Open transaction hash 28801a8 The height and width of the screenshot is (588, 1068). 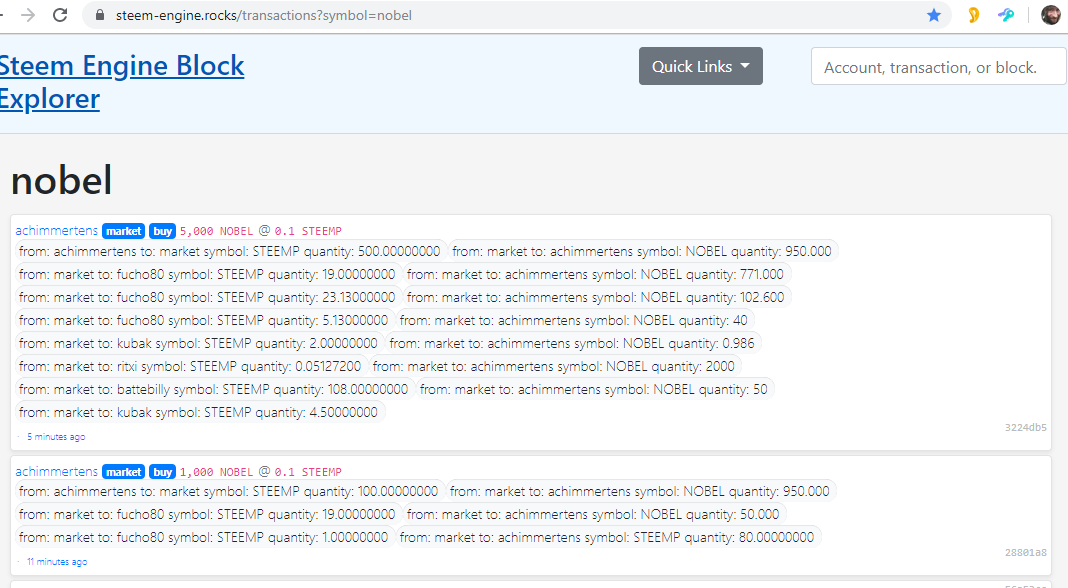1025,553
